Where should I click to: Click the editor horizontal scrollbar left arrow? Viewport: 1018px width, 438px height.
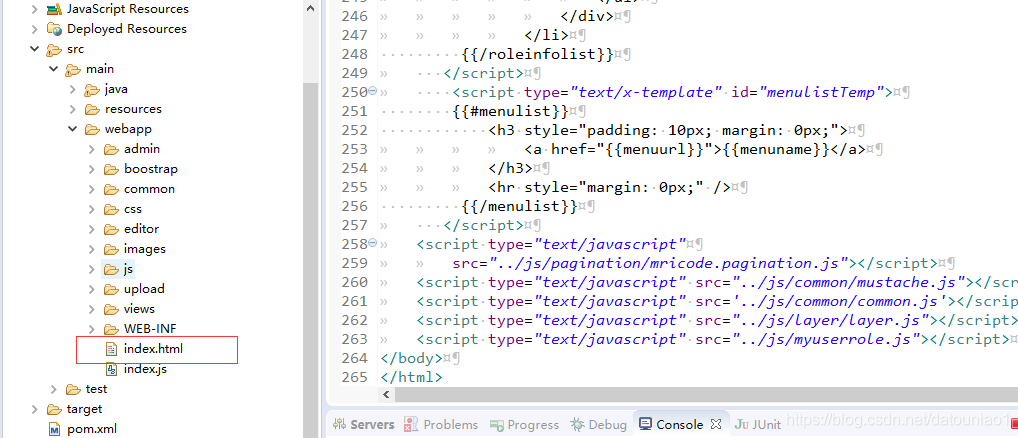(x=387, y=395)
